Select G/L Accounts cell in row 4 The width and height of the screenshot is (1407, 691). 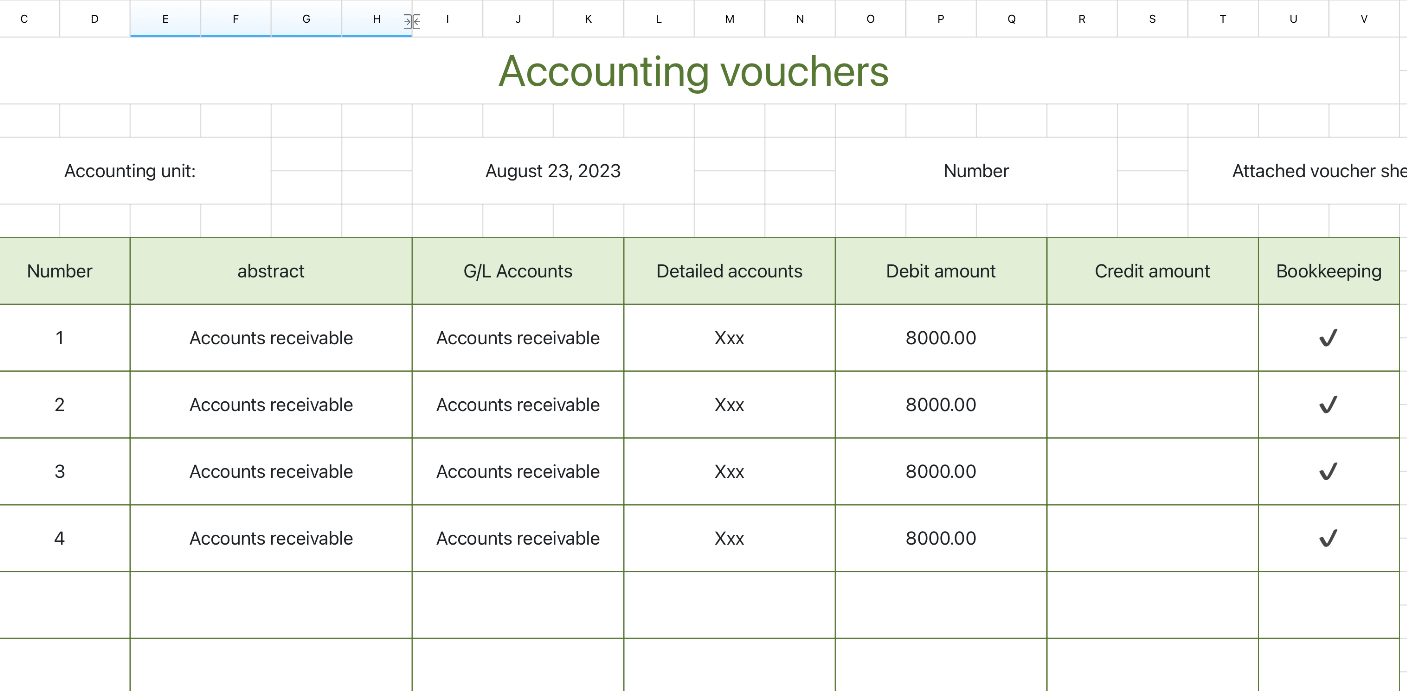tap(518, 538)
